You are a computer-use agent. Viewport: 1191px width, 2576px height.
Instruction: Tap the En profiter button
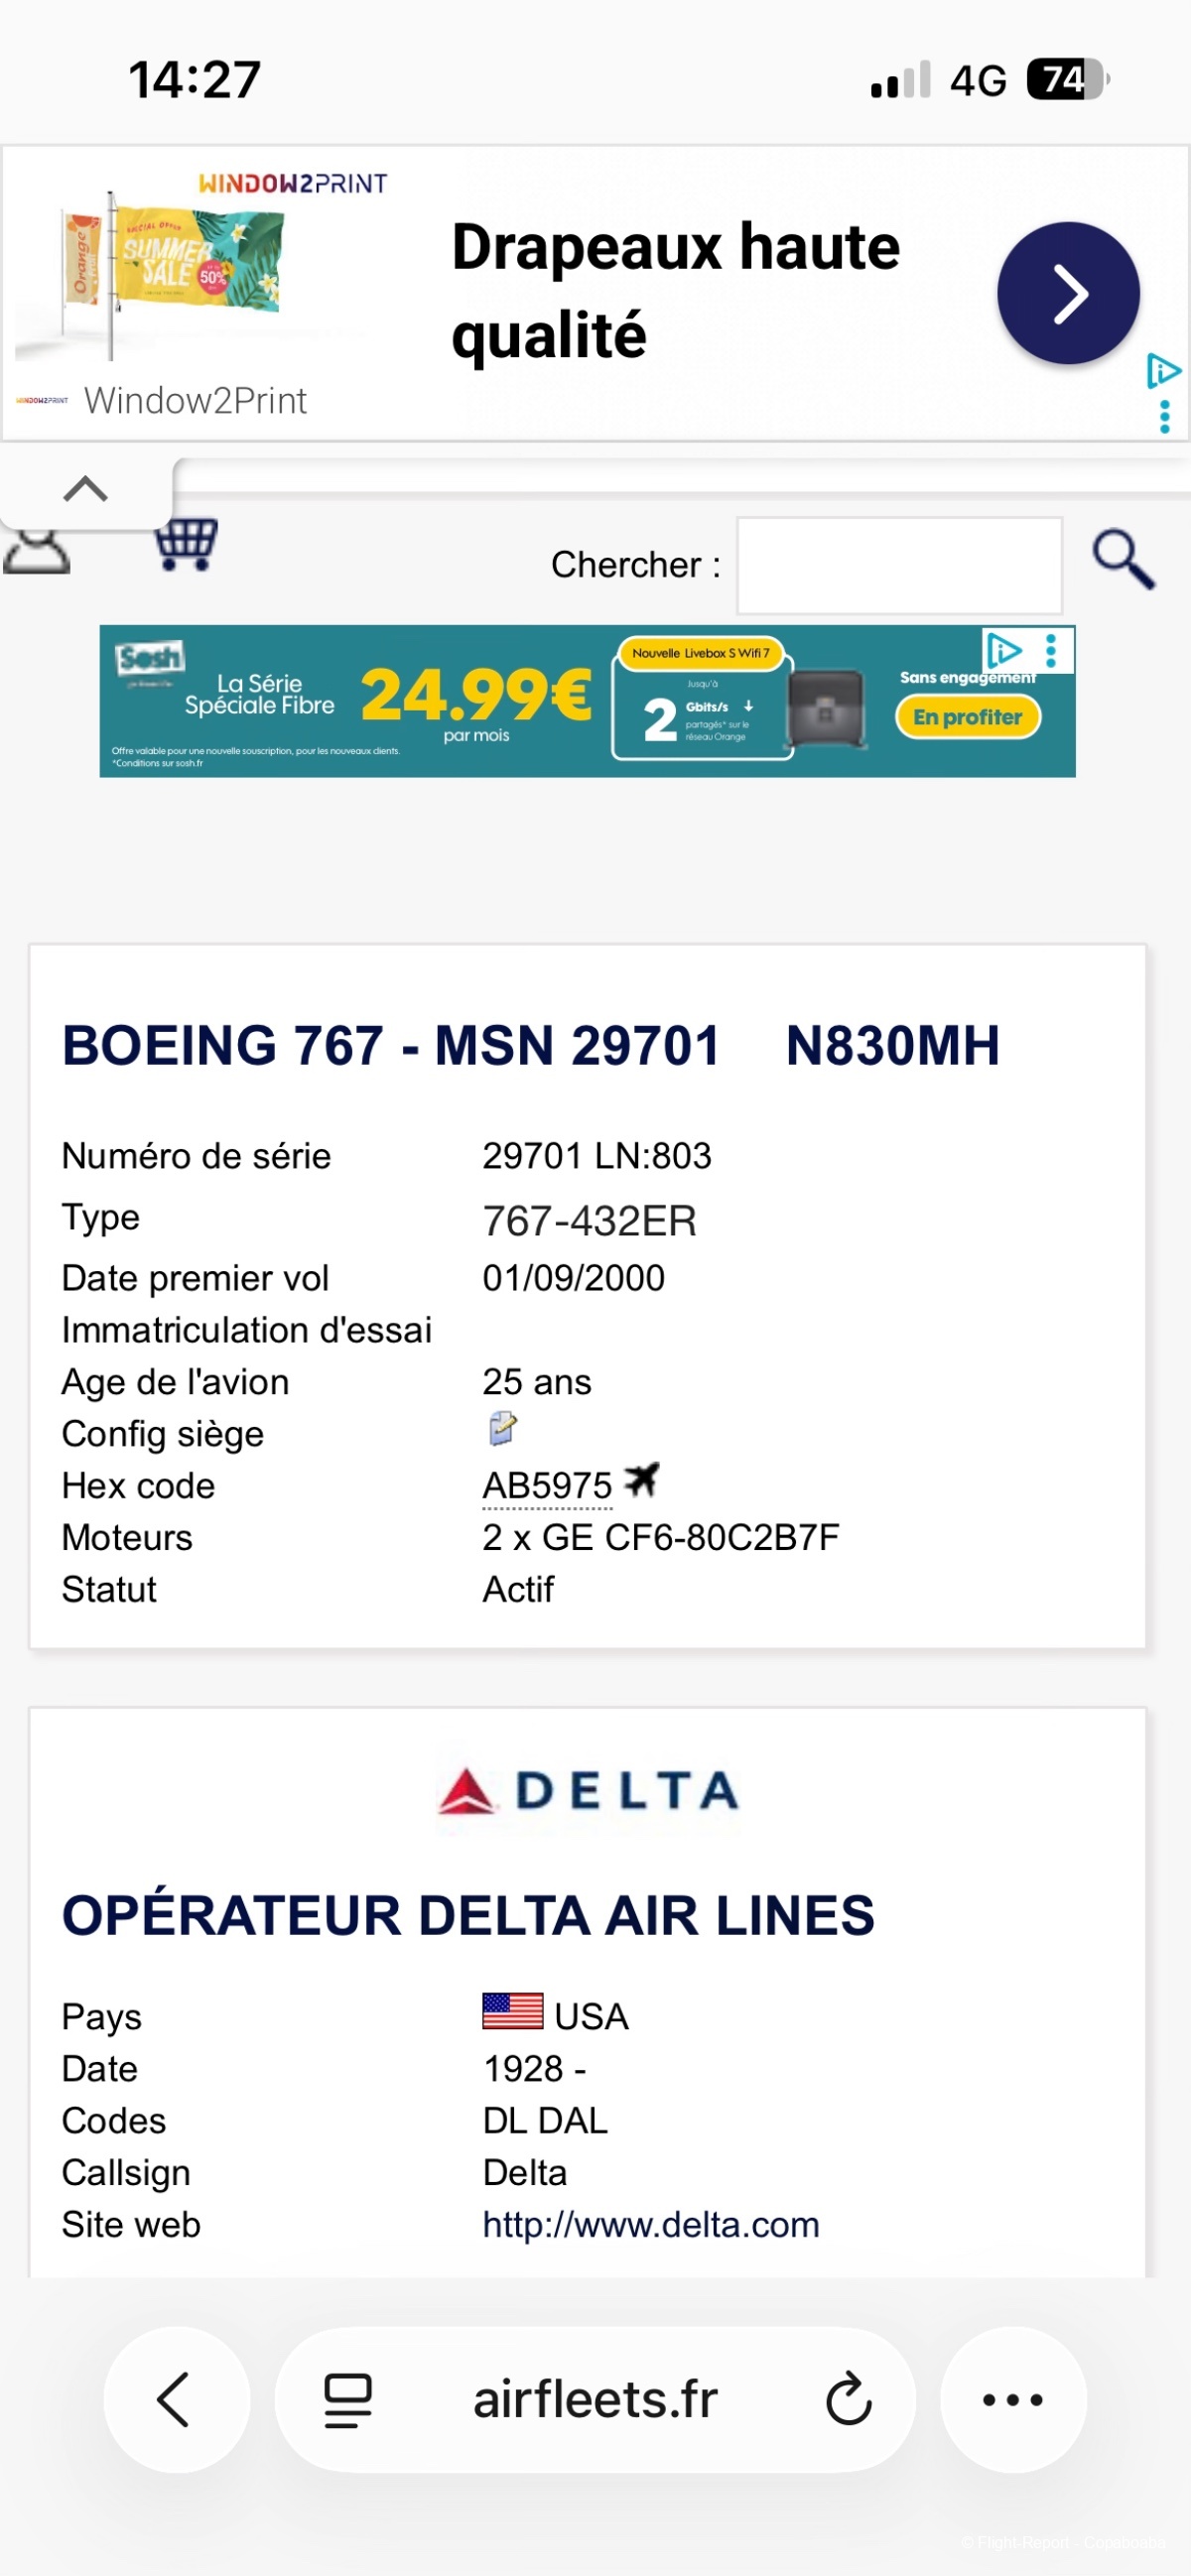[x=967, y=717]
